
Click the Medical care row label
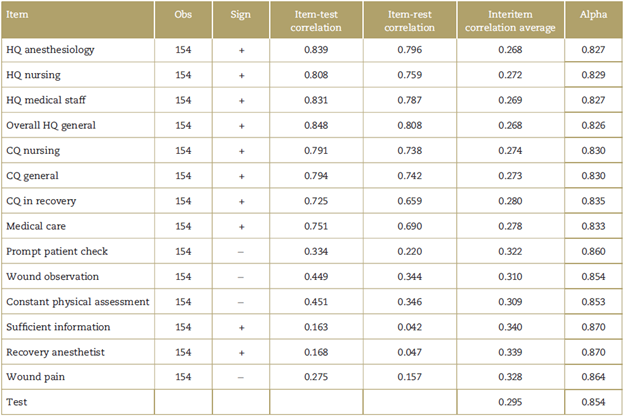click(x=35, y=226)
